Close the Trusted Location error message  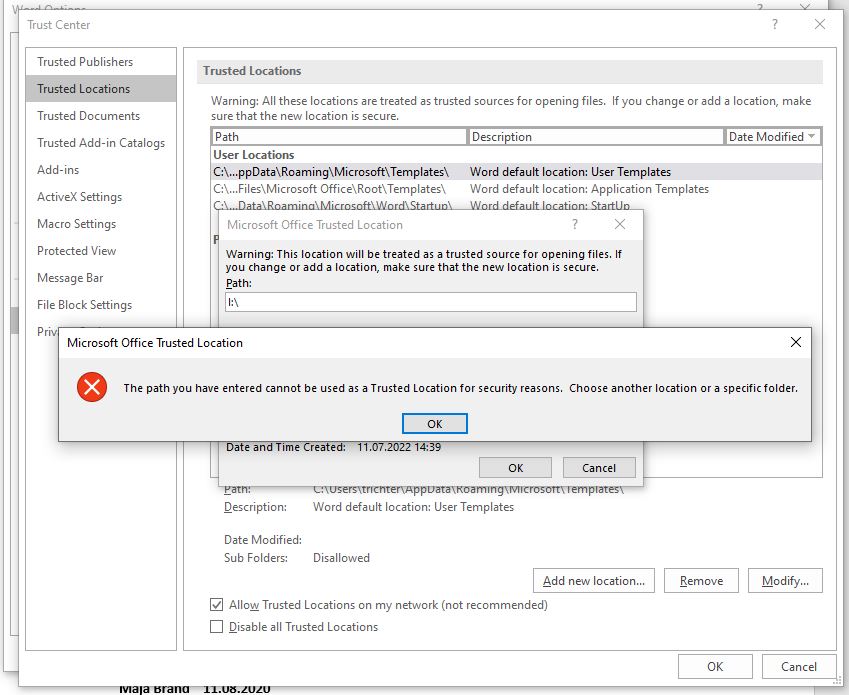pos(795,342)
